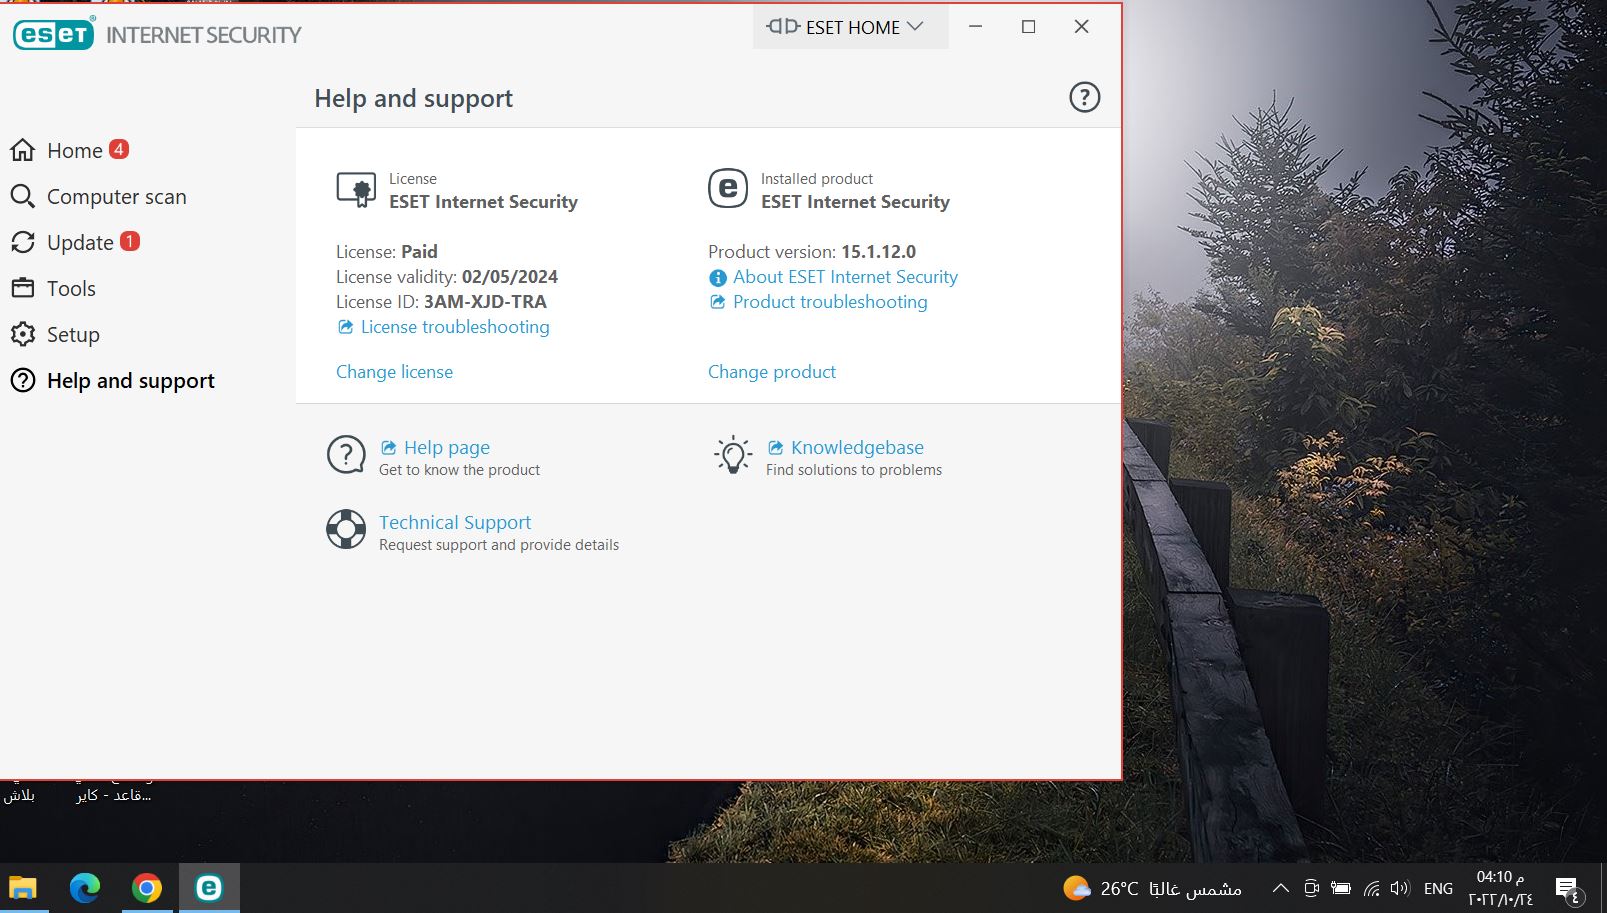Viewport: 1607px width, 913px height.
Task: Open the Knowledgebase link
Action: [857, 448]
